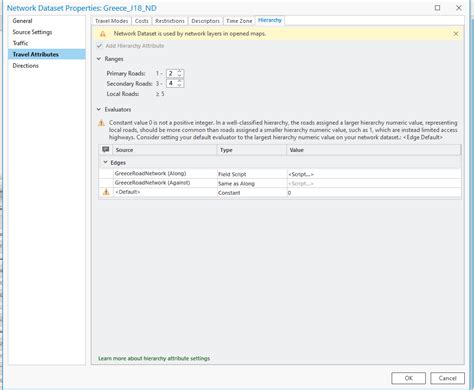Click the Cancel button
This screenshot has width=474, height=390.
(447, 378)
